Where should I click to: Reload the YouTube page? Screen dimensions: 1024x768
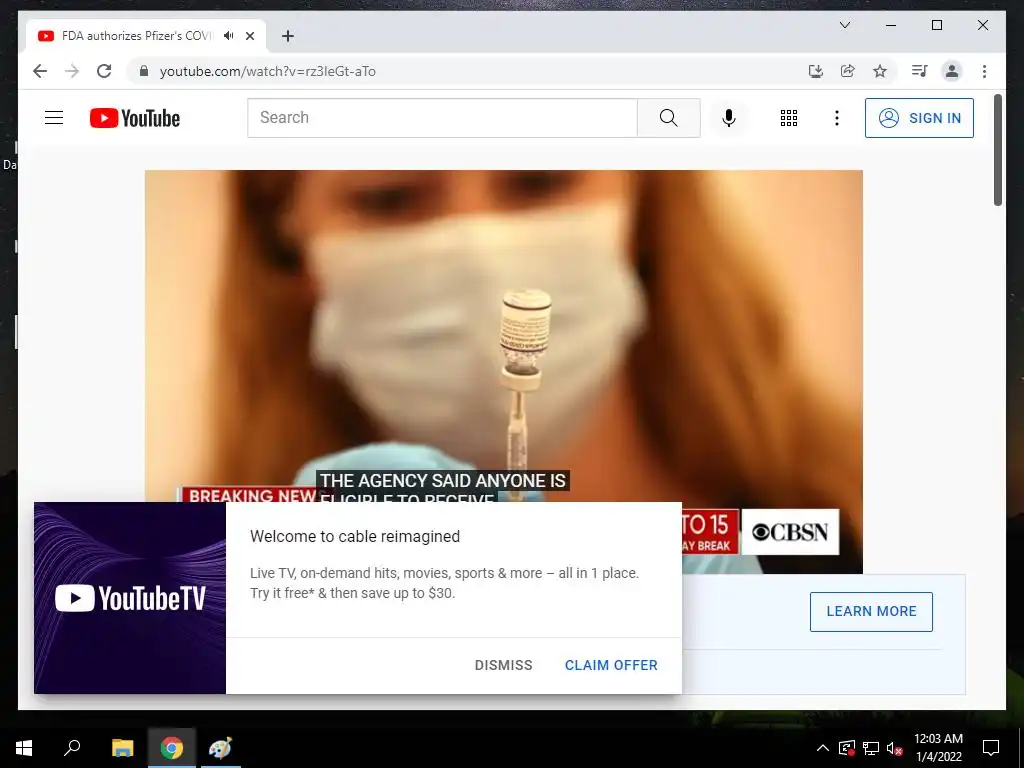104,71
